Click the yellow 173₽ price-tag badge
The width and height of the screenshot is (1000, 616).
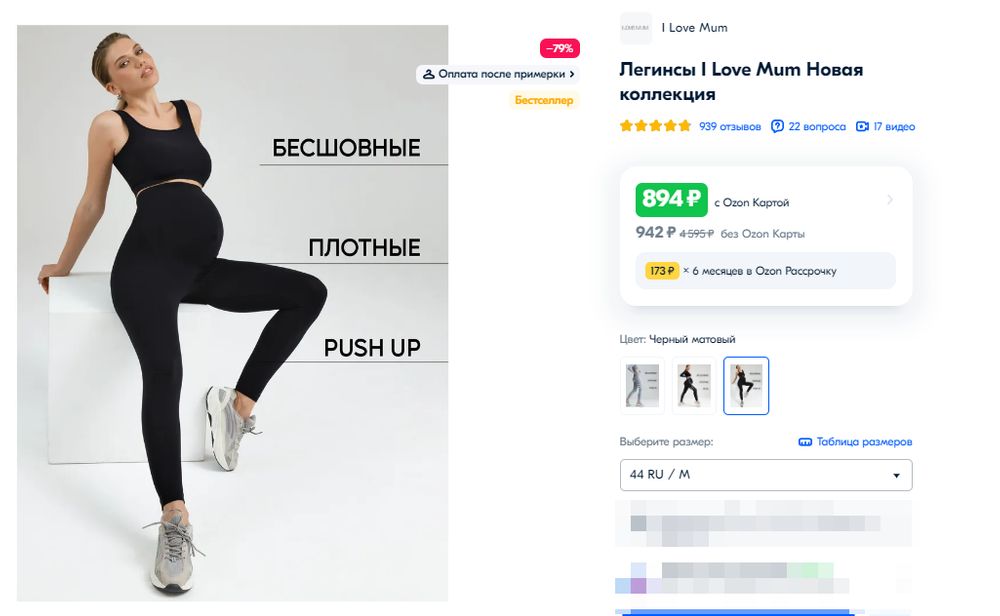coord(662,270)
